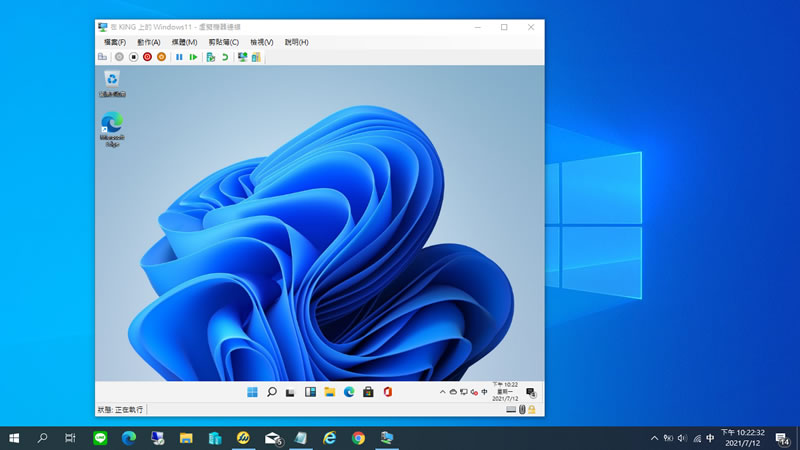This screenshot has width=800, height=450.
Task: Click the keyboard status icon in status bar
Action: tap(511, 410)
